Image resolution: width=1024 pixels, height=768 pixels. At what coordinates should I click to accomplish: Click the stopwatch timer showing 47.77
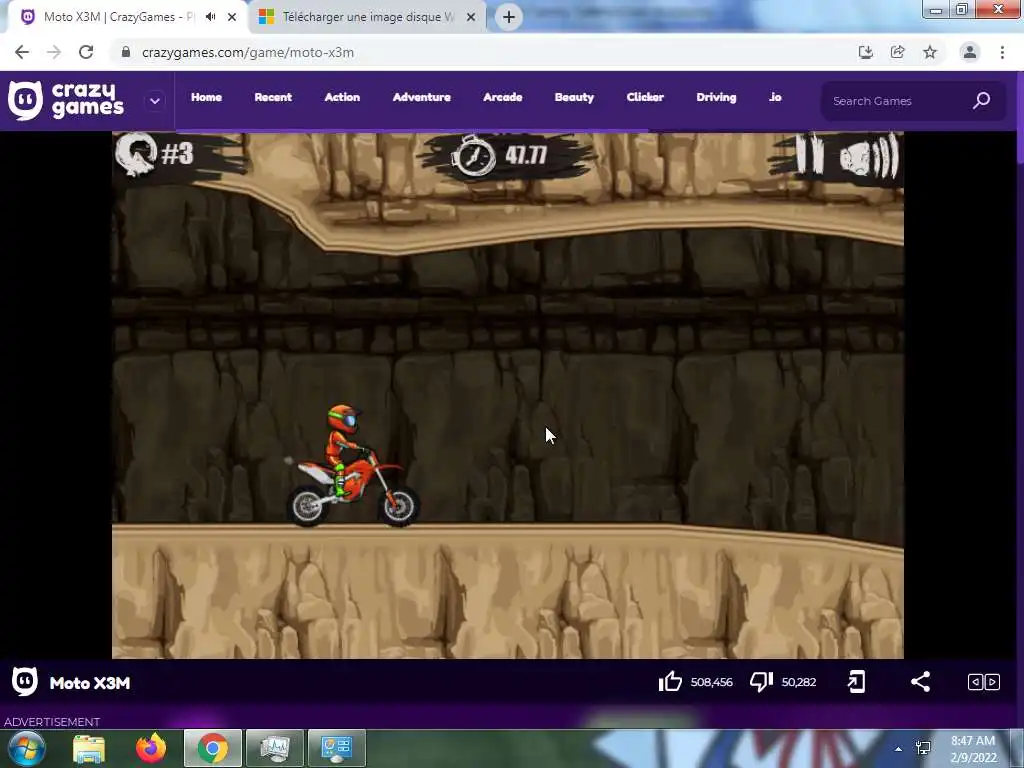500,155
